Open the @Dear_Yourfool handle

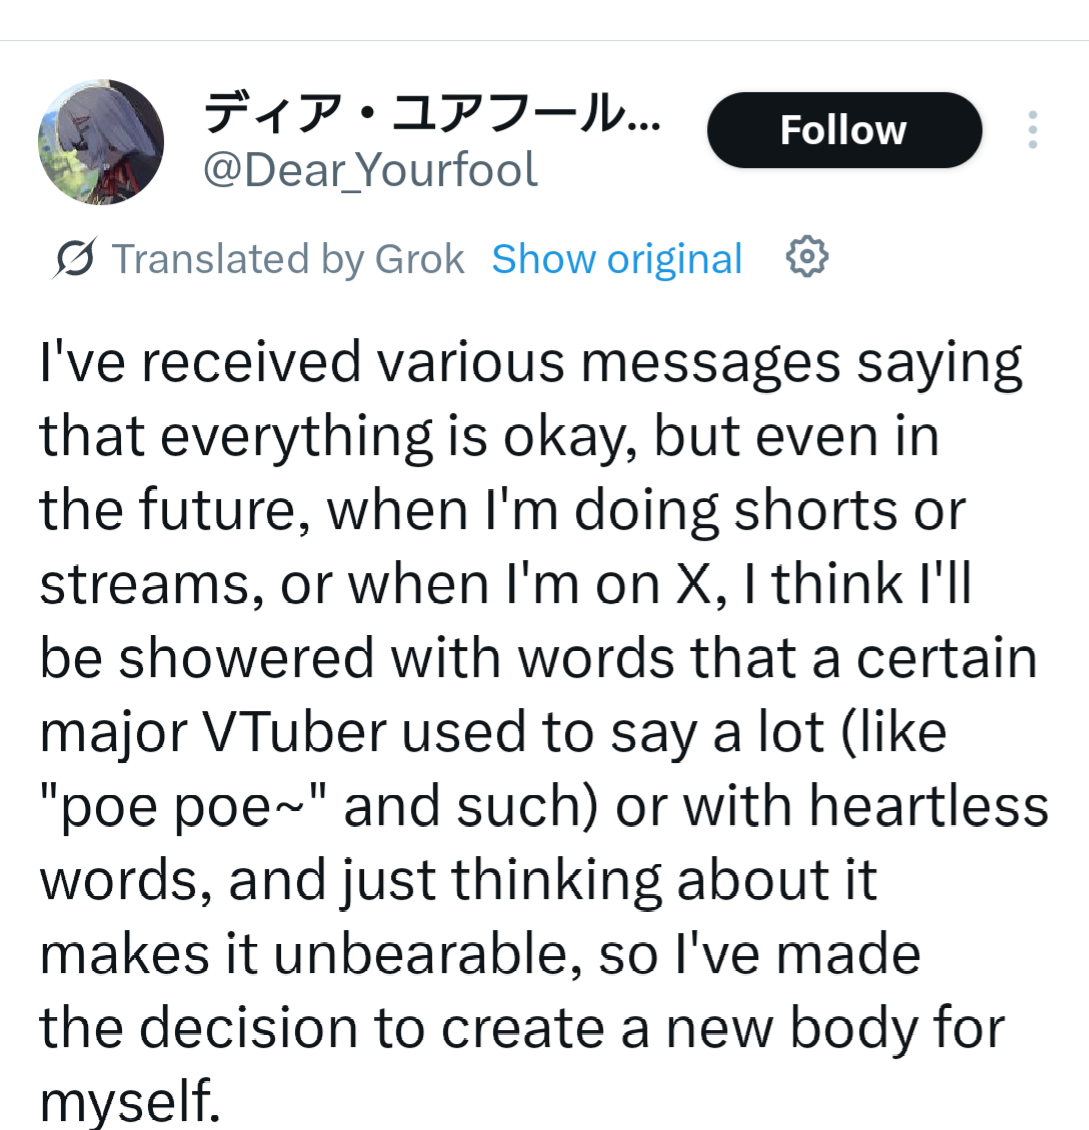click(x=370, y=170)
